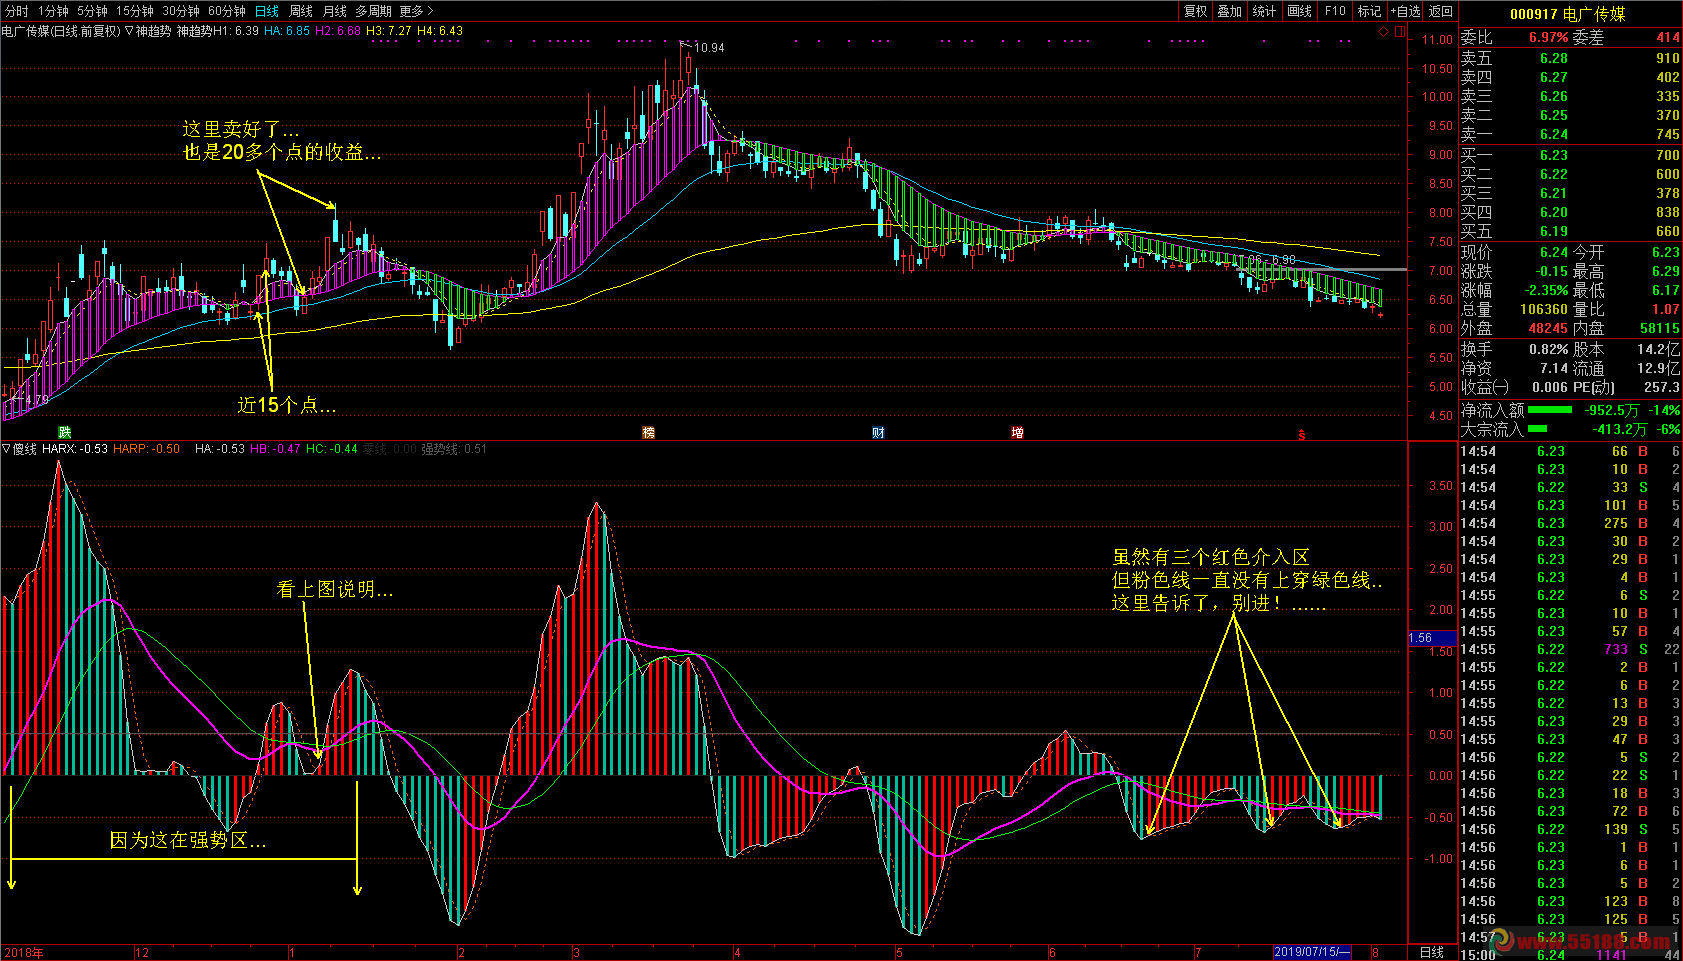Click the blue 1.56 value marker on indicator axis
The height and width of the screenshot is (961, 1683).
pos(1432,638)
